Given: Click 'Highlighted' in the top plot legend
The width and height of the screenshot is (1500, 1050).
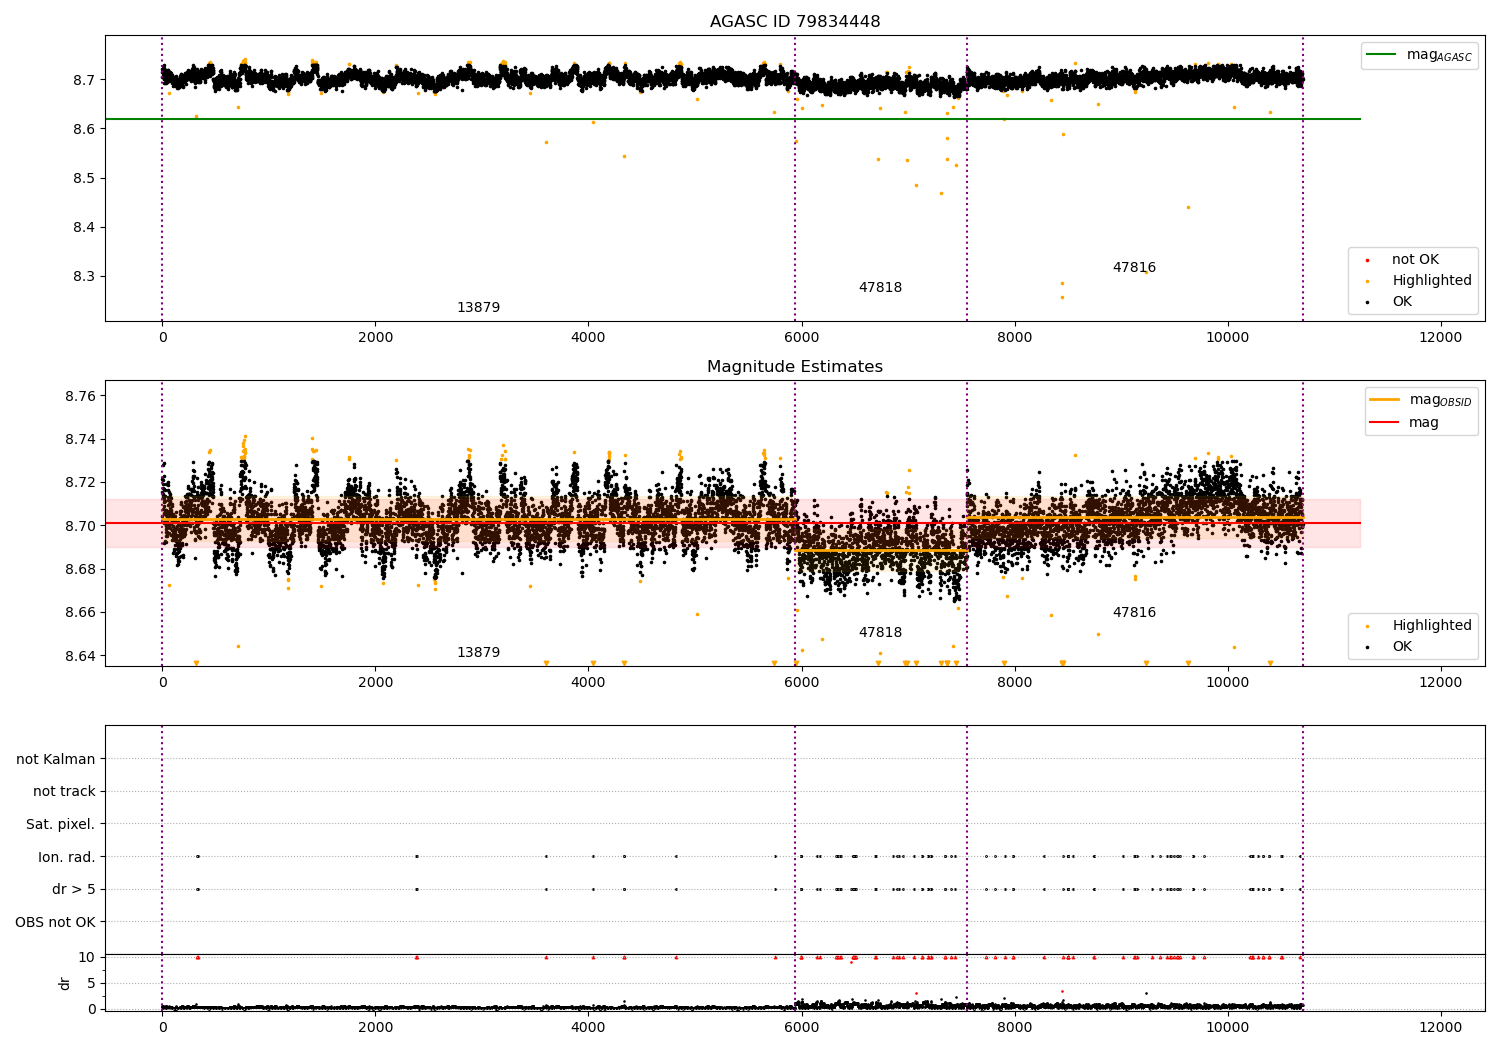Looking at the screenshot, I should 1432,281.
